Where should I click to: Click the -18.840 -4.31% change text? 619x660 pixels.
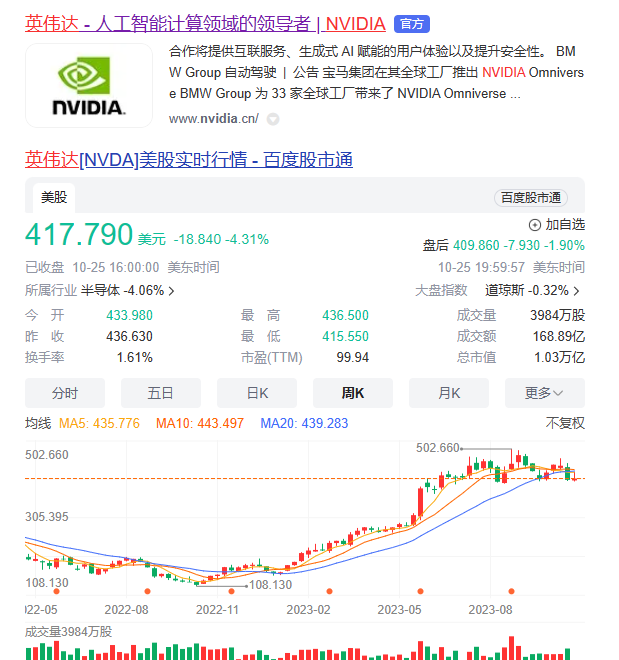[221, 240]
